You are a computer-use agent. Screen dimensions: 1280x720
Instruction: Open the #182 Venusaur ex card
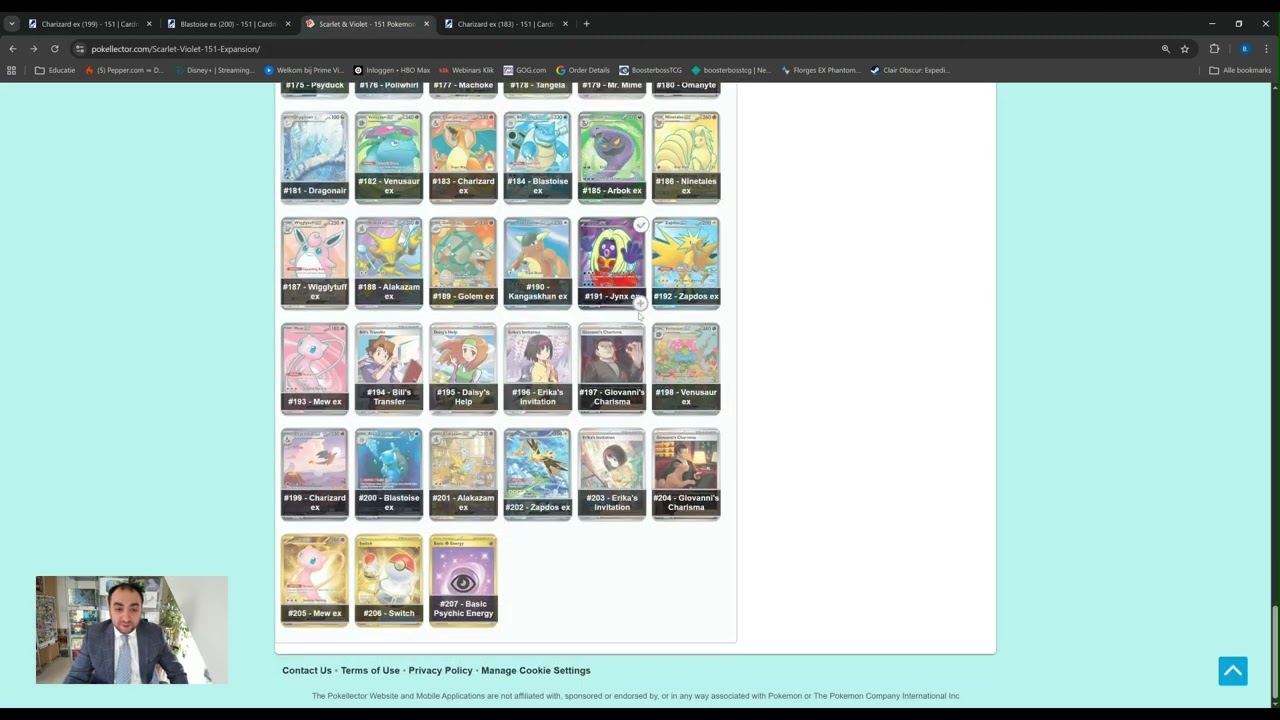(389, 157)
